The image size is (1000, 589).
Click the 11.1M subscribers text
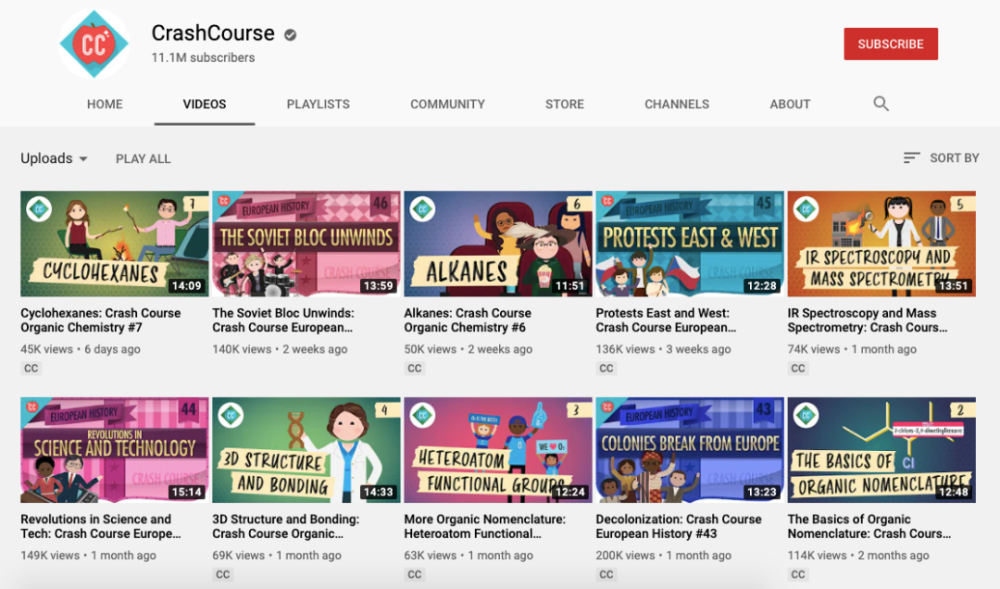coord(203,57)
